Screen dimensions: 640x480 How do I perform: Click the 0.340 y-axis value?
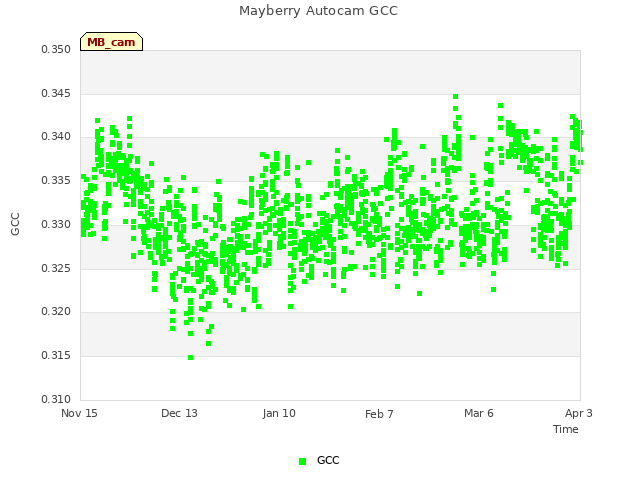pos(56,136)
